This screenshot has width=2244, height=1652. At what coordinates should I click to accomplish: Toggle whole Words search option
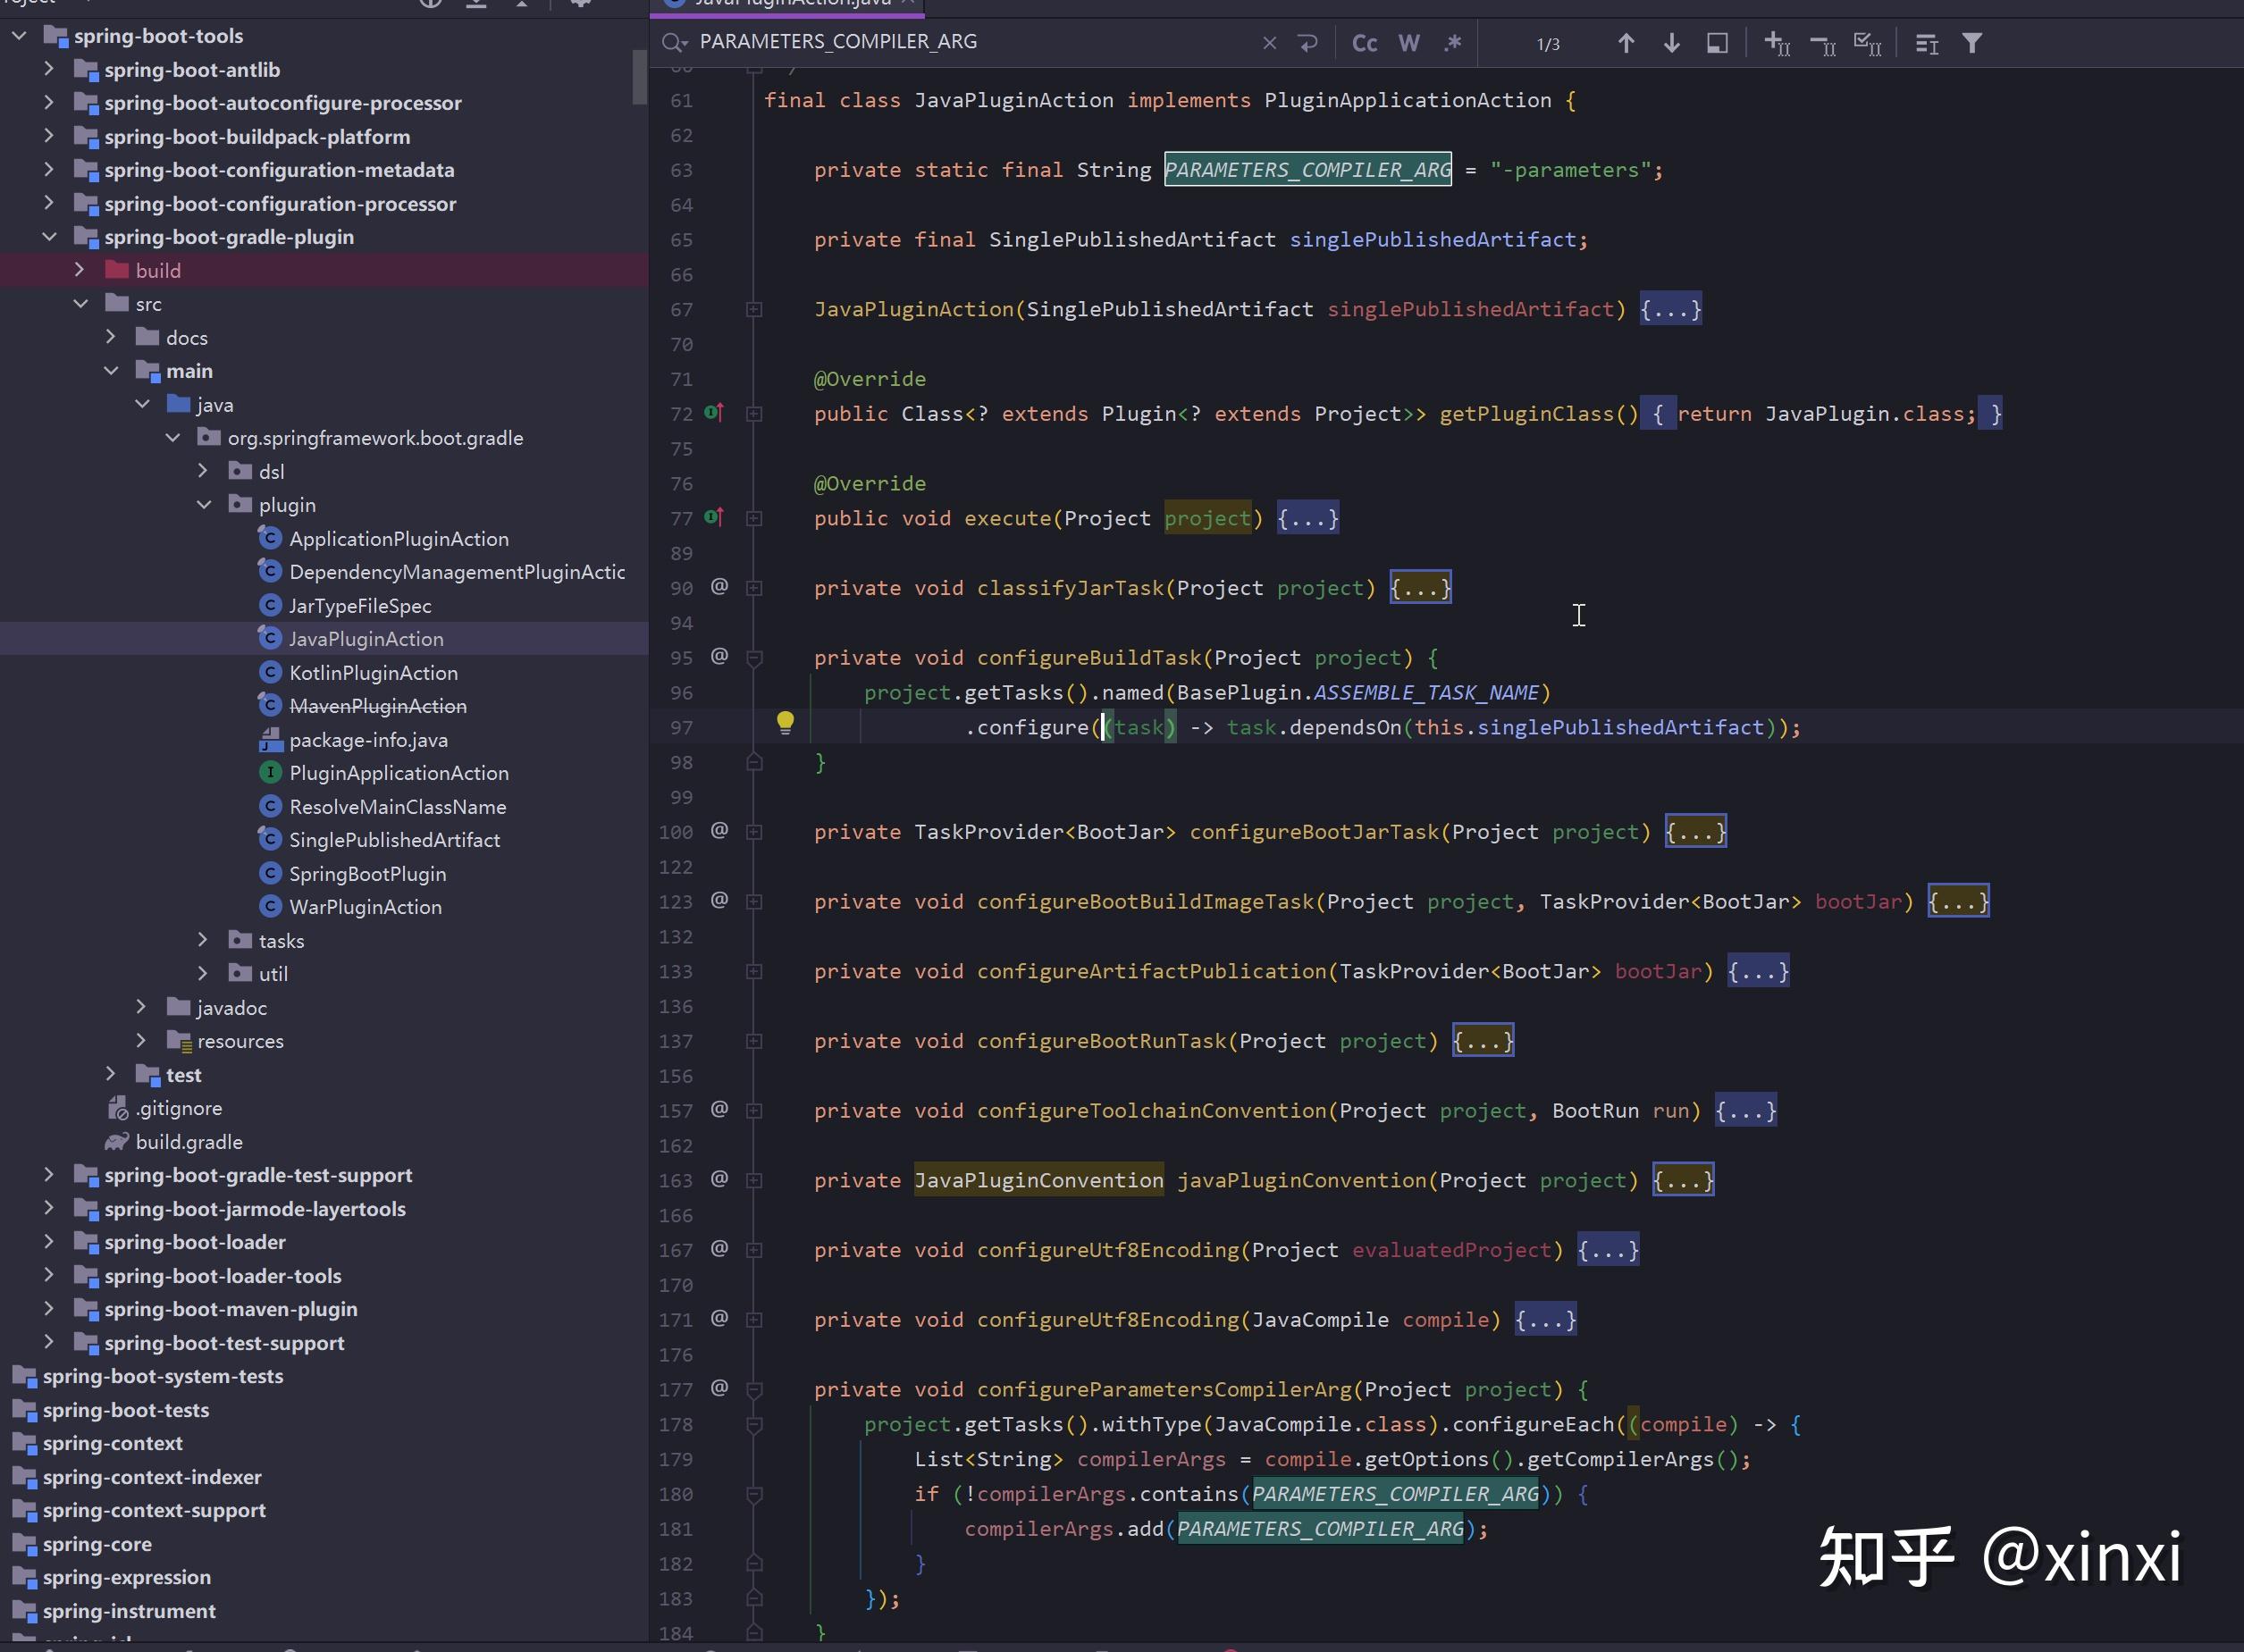click(1409, 43)
